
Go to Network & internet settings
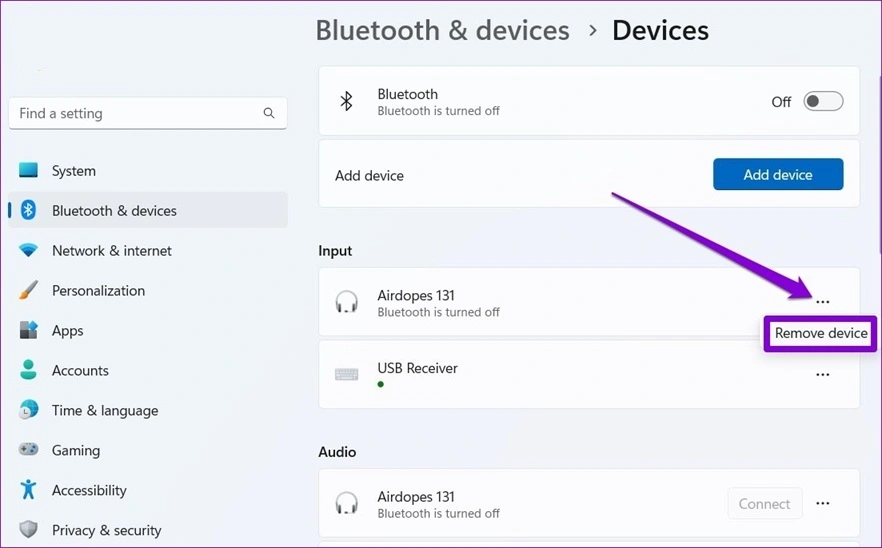click(x=148, y=250)
